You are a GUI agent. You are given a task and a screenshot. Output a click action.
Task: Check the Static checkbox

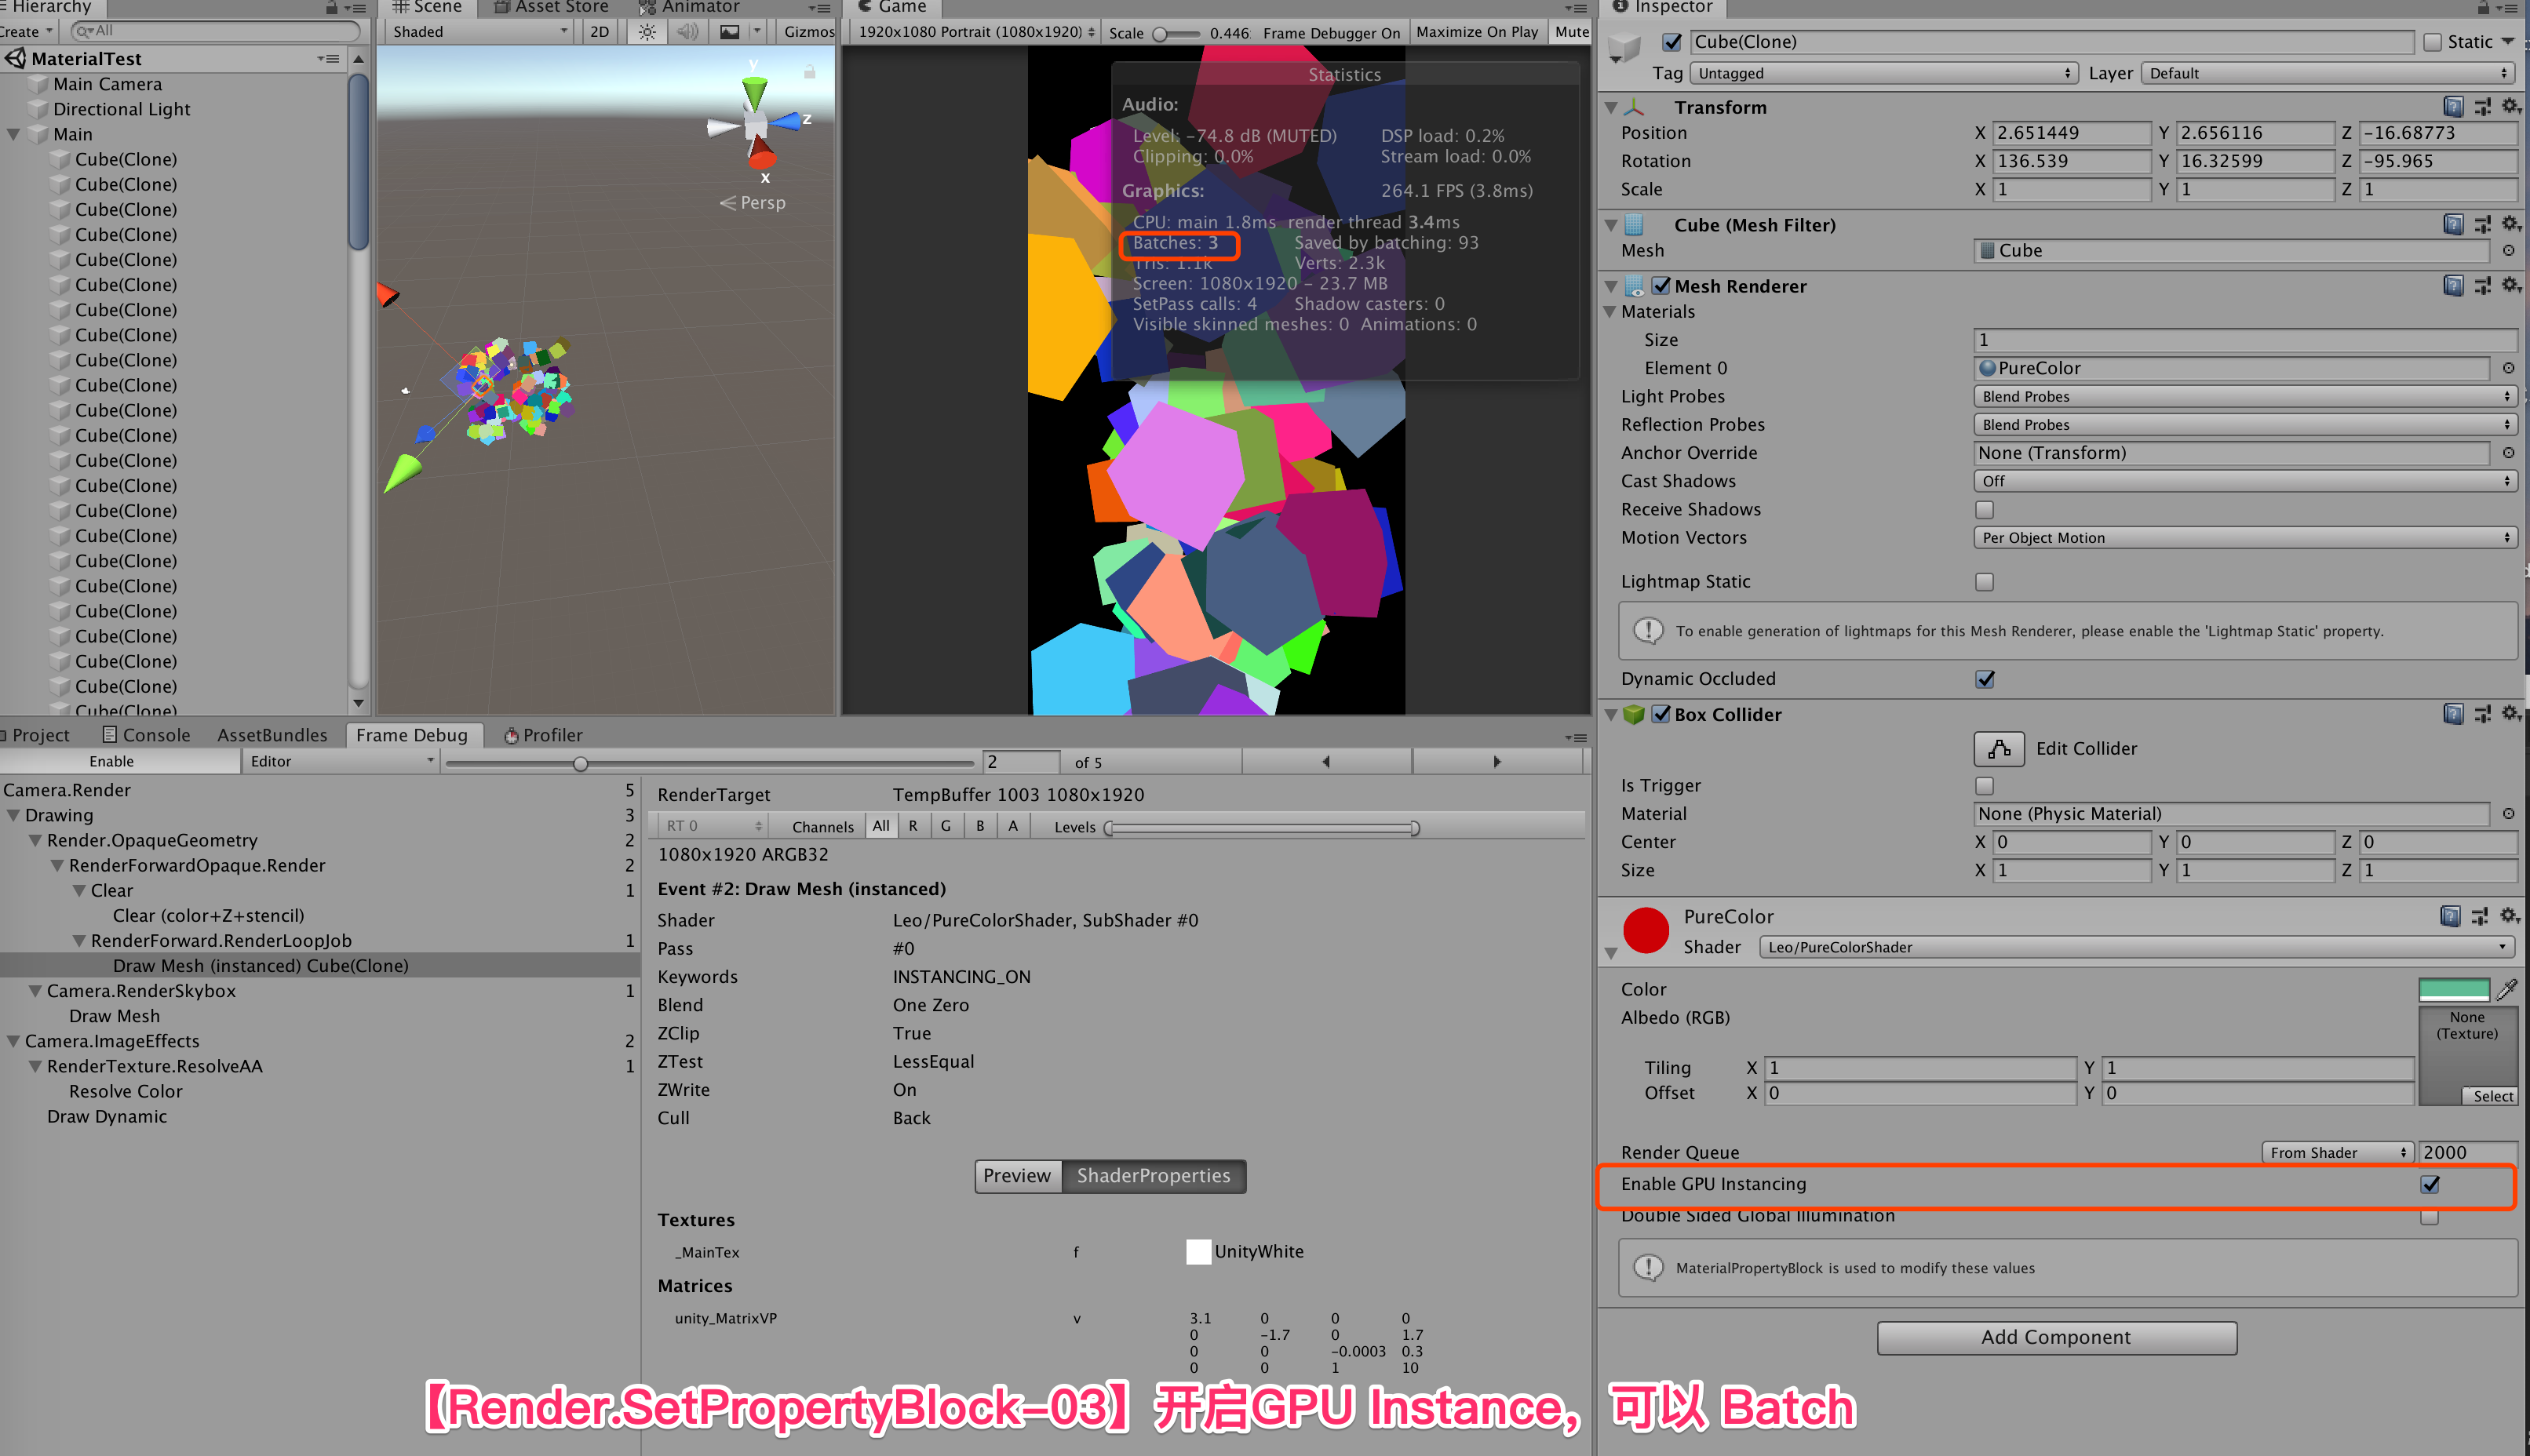point(2432,42)
